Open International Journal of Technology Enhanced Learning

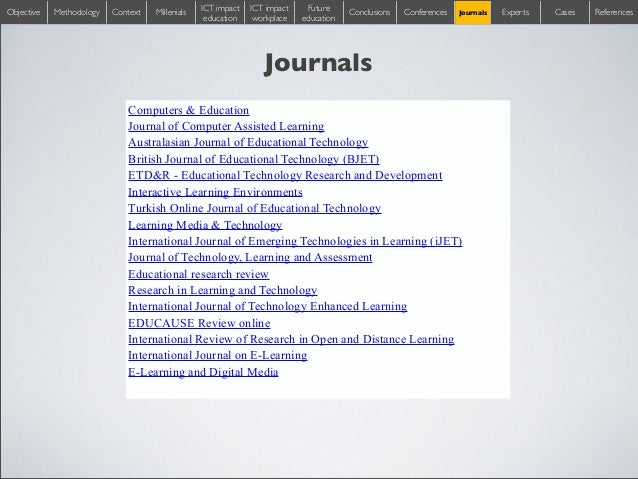click(267, 306)
